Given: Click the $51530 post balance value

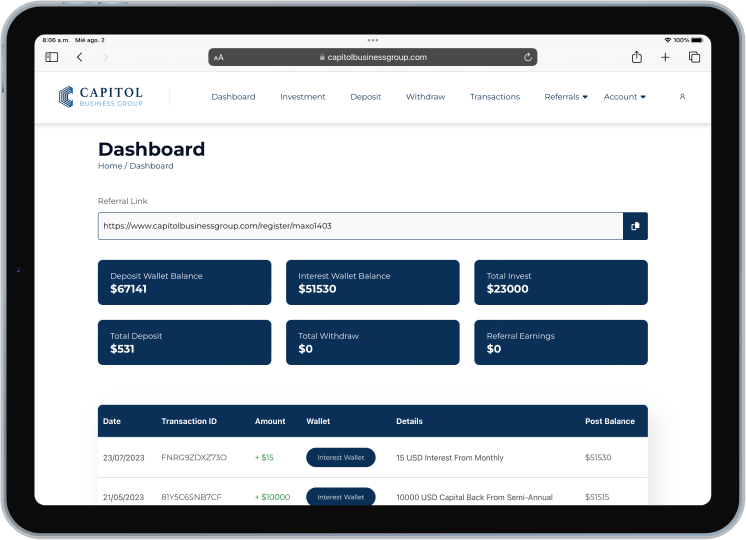Looking at the screenshot, I should tap(598, 457).
